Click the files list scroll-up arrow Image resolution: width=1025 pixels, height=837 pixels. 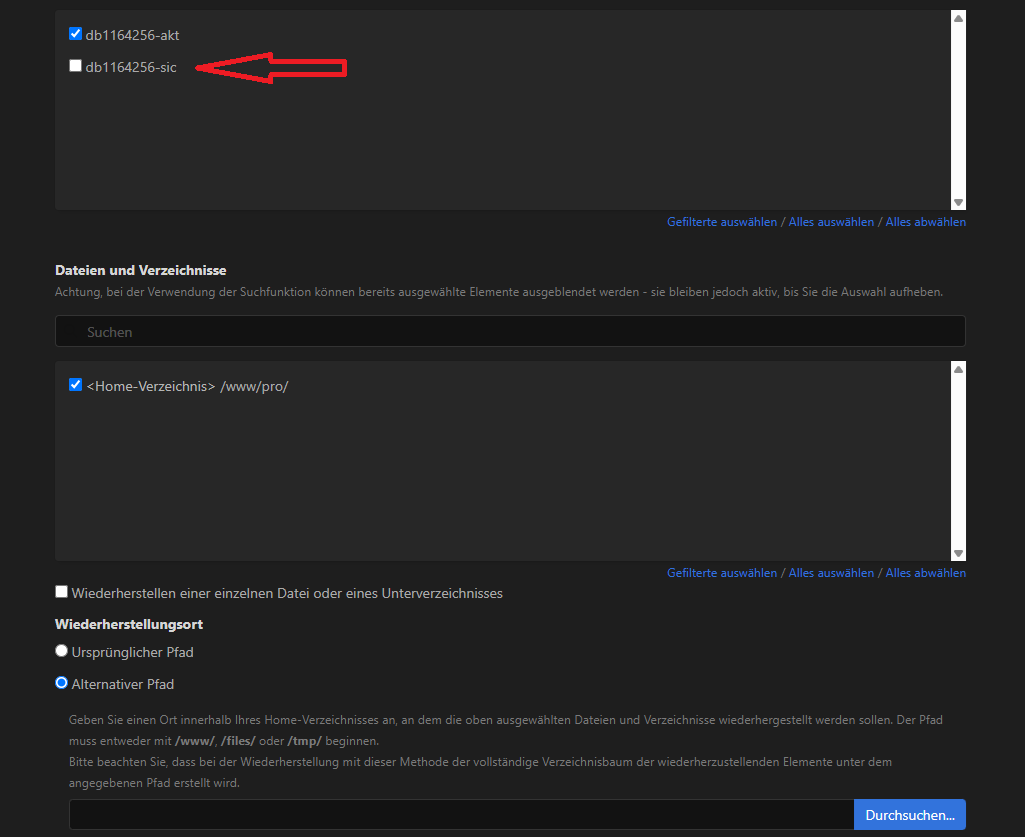pos(958,369)
